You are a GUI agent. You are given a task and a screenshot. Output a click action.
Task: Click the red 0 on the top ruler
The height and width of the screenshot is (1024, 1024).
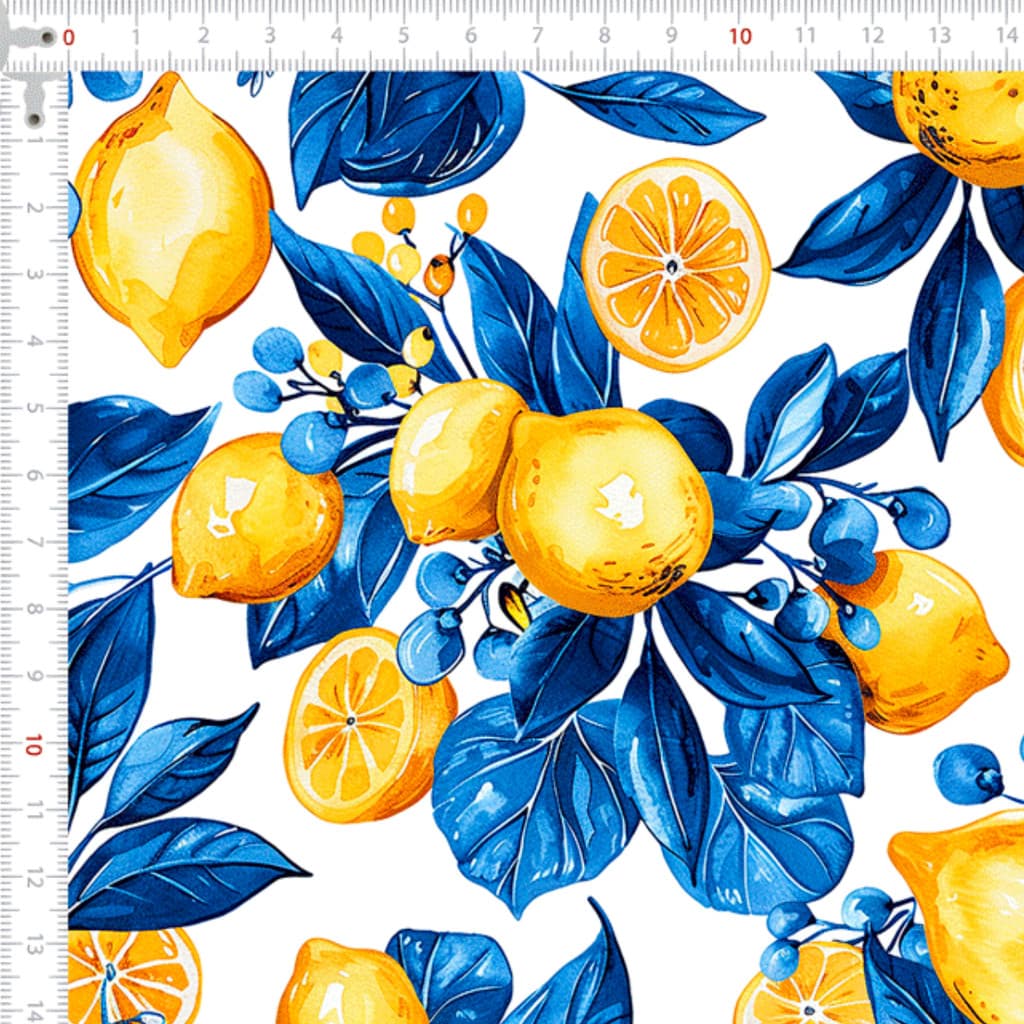(69, 38)
